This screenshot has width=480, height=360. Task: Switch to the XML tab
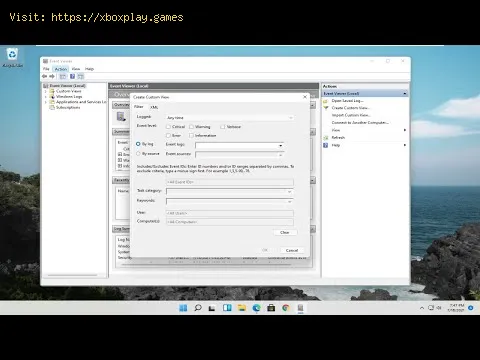[x=154, y=107]
